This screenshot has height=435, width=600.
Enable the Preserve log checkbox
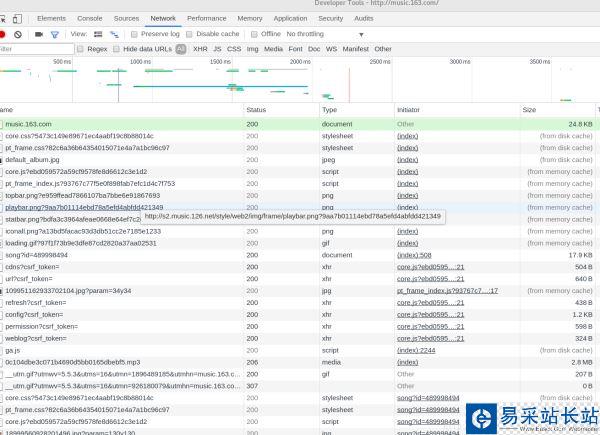(134, 34)
